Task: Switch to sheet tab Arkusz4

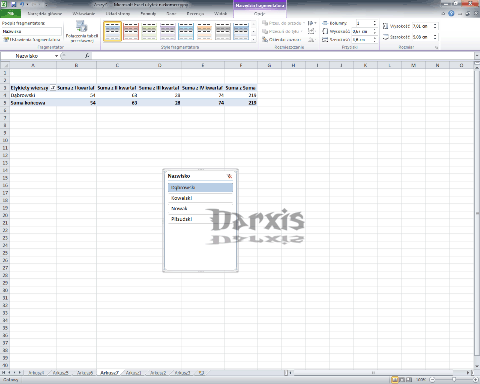Action: click(36, 373)
